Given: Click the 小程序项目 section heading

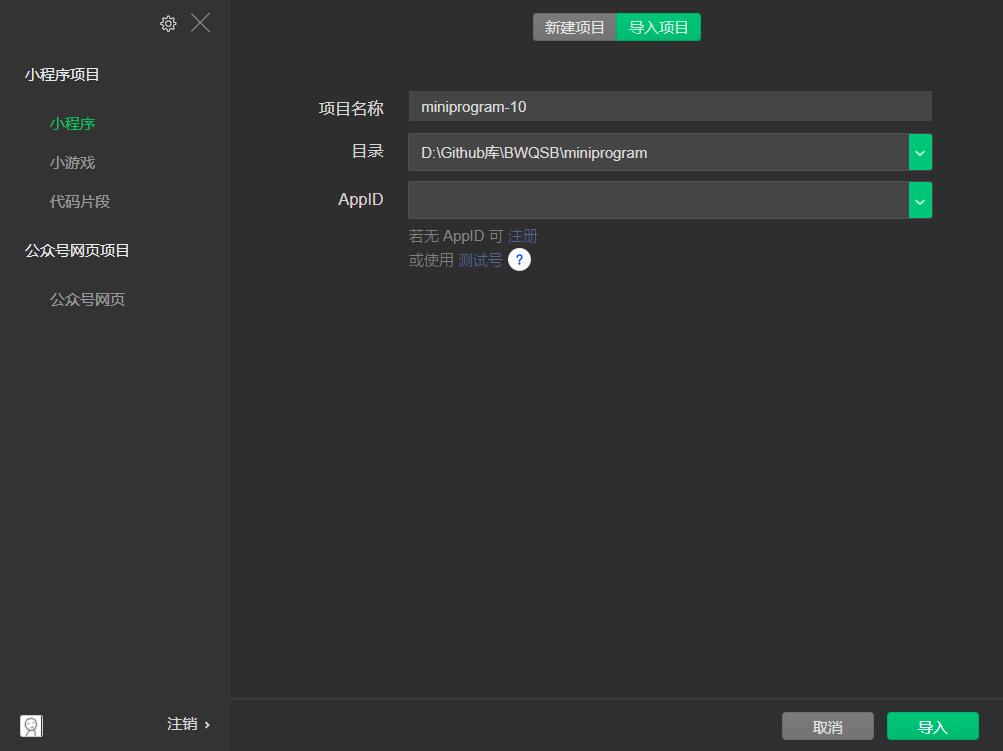Looking at the screenshot, I should pyautogui.click(x=62, y=74).
